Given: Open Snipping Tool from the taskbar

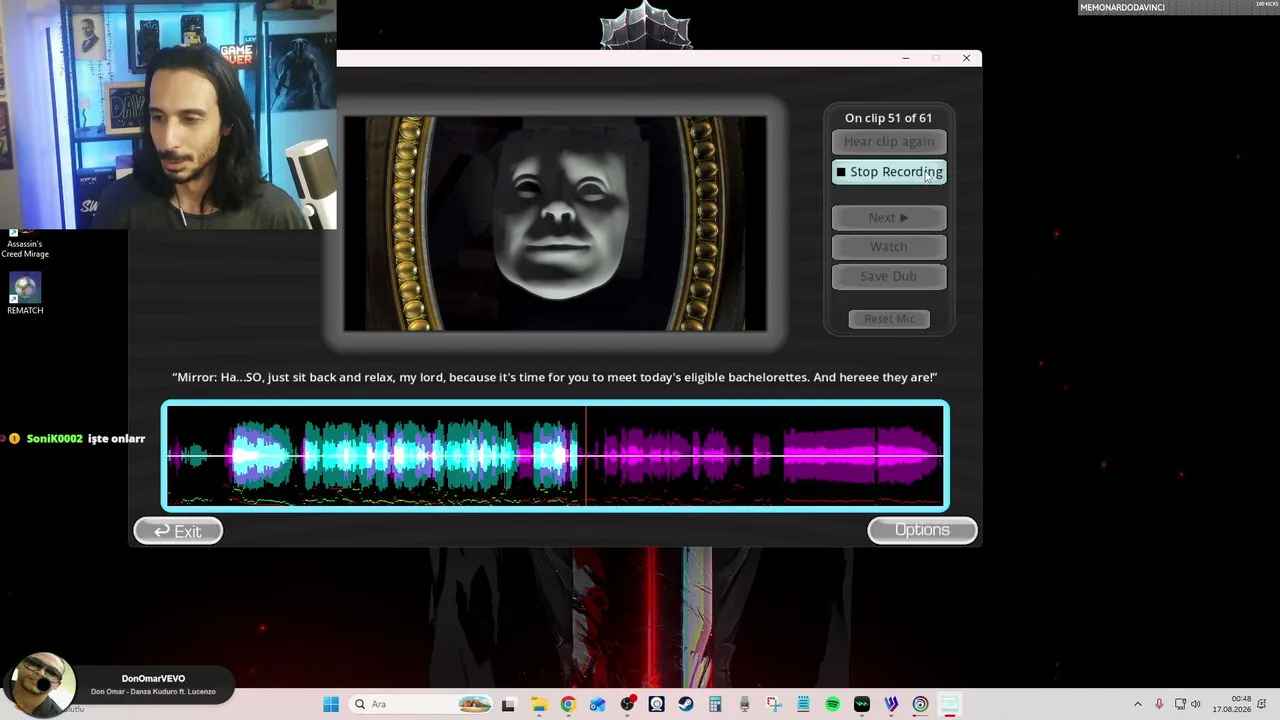Looking at the screenshot, I should (x=774, y=704).
